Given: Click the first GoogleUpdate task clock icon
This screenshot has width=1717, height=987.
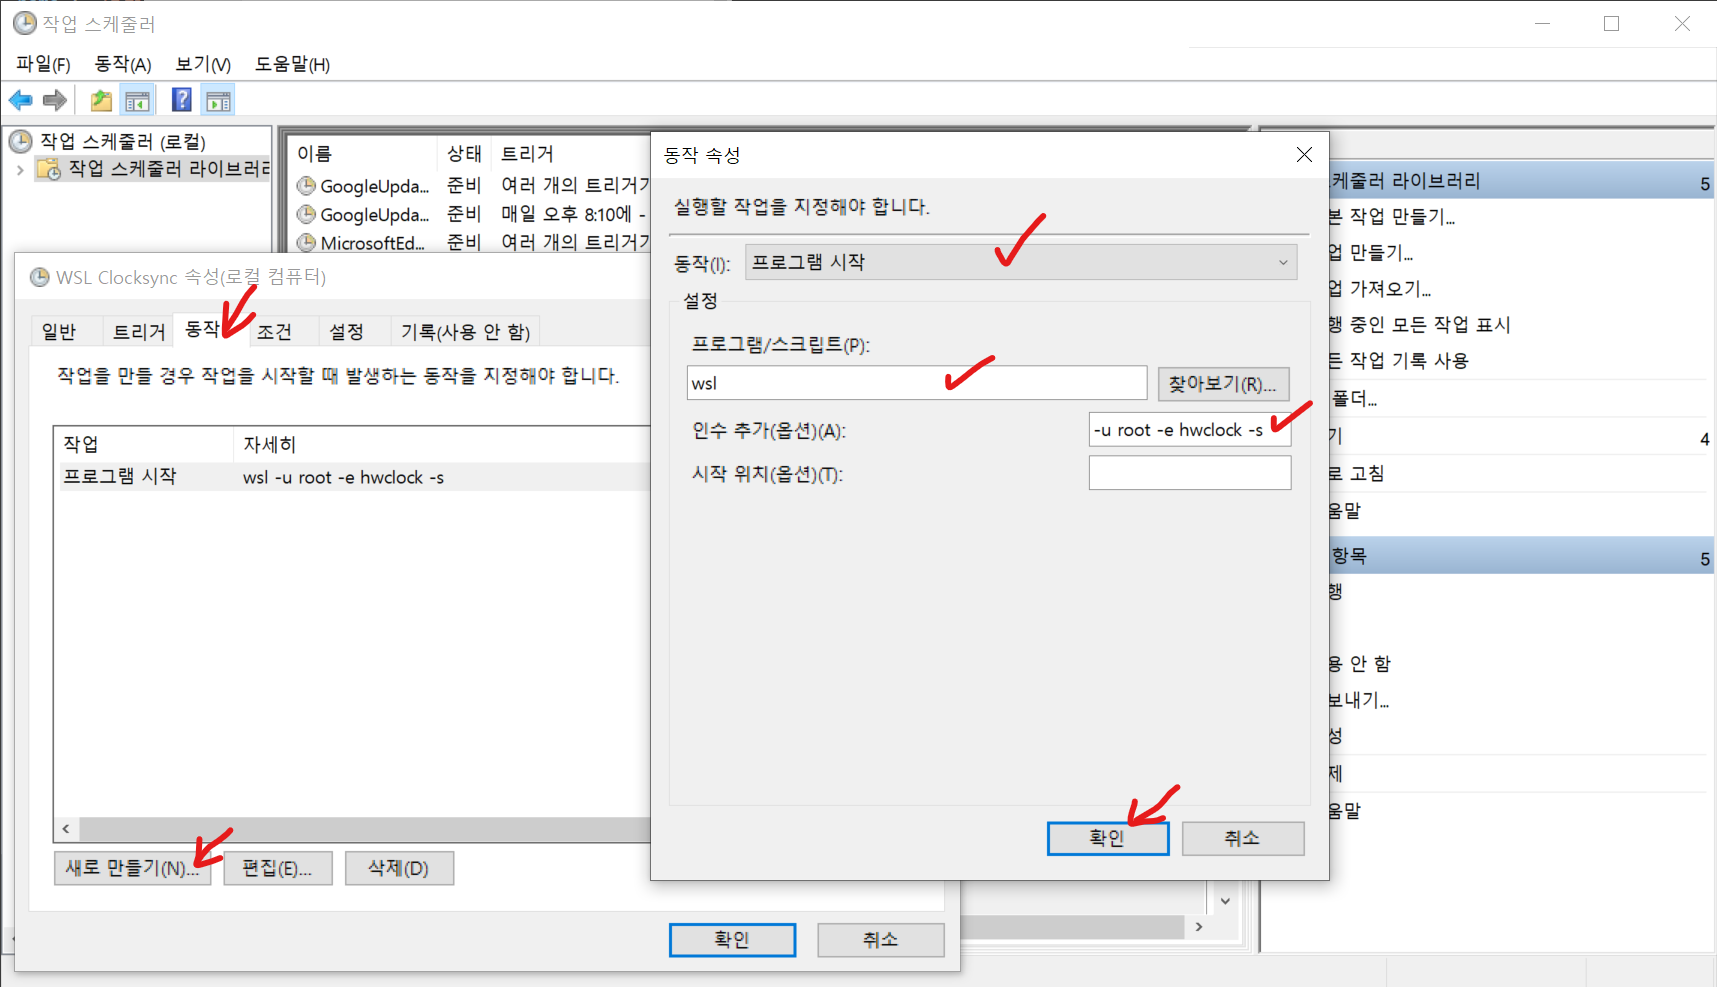Looking at the screenshot, I should point(306,186).
